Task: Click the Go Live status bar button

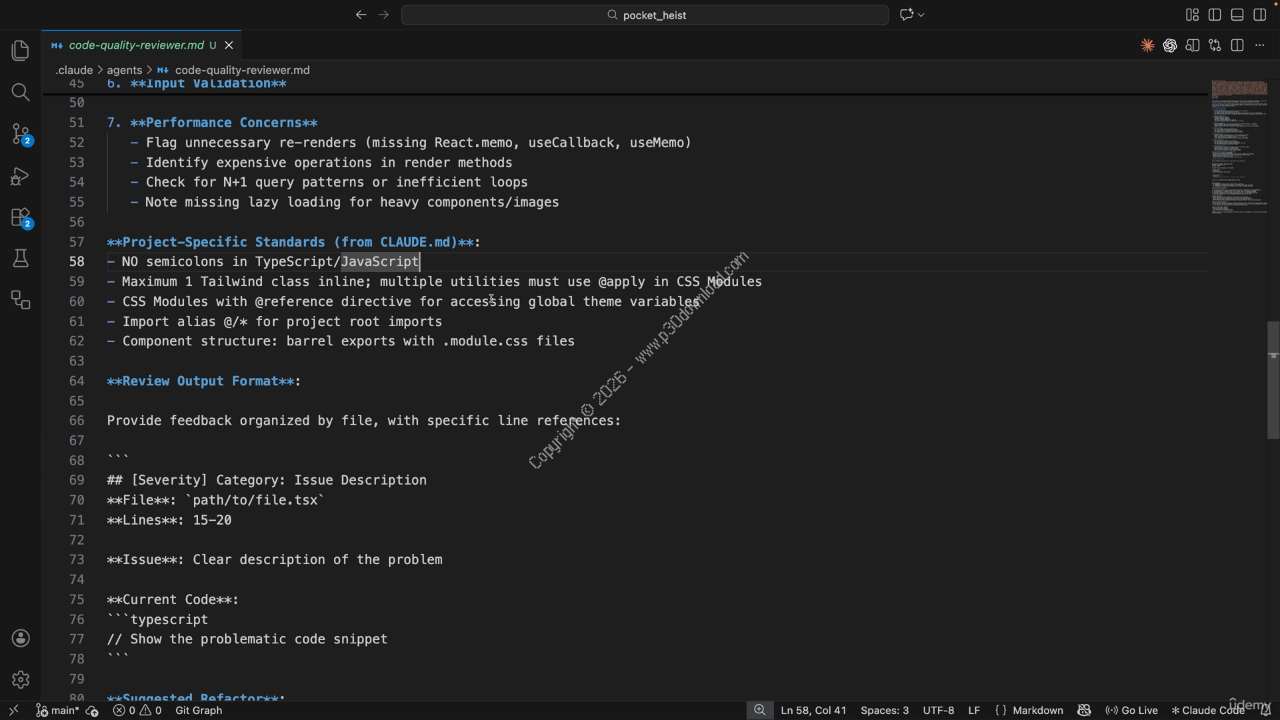Action: [x=1131, y=710]
